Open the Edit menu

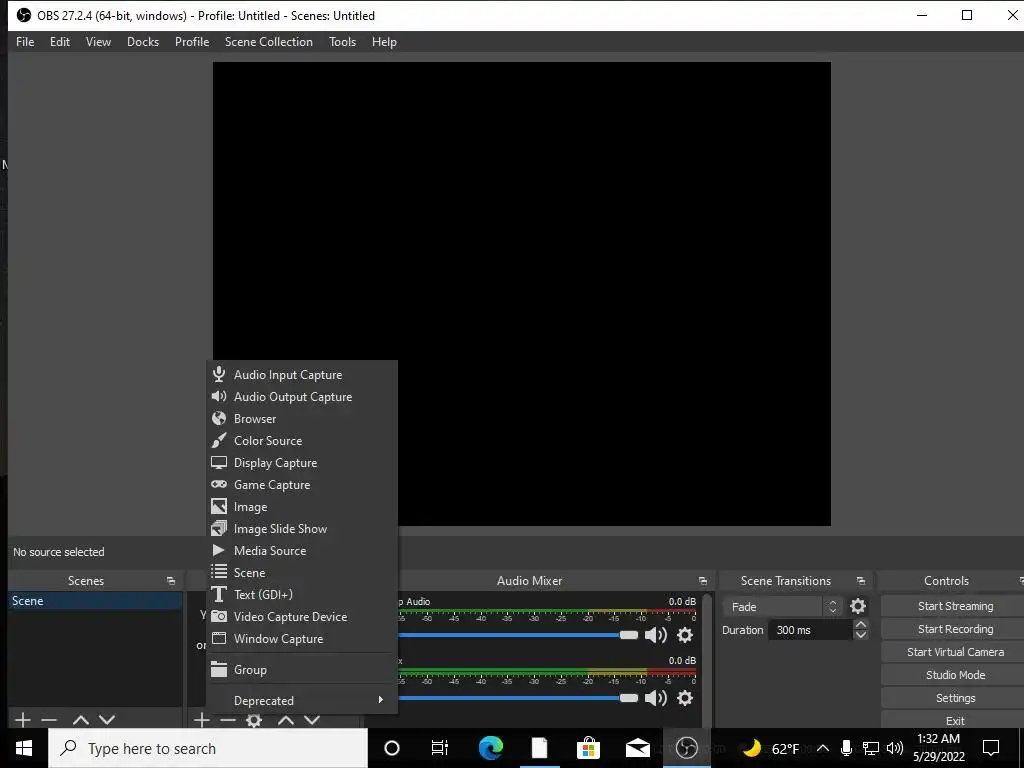59,42
